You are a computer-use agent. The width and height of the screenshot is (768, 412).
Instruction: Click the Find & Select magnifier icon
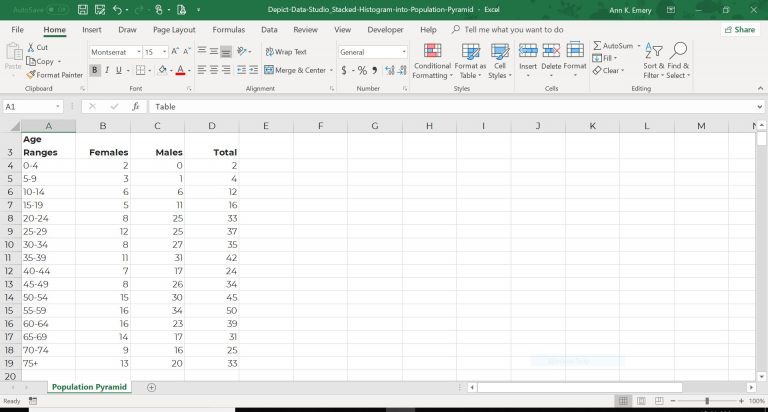pos(679,51)
